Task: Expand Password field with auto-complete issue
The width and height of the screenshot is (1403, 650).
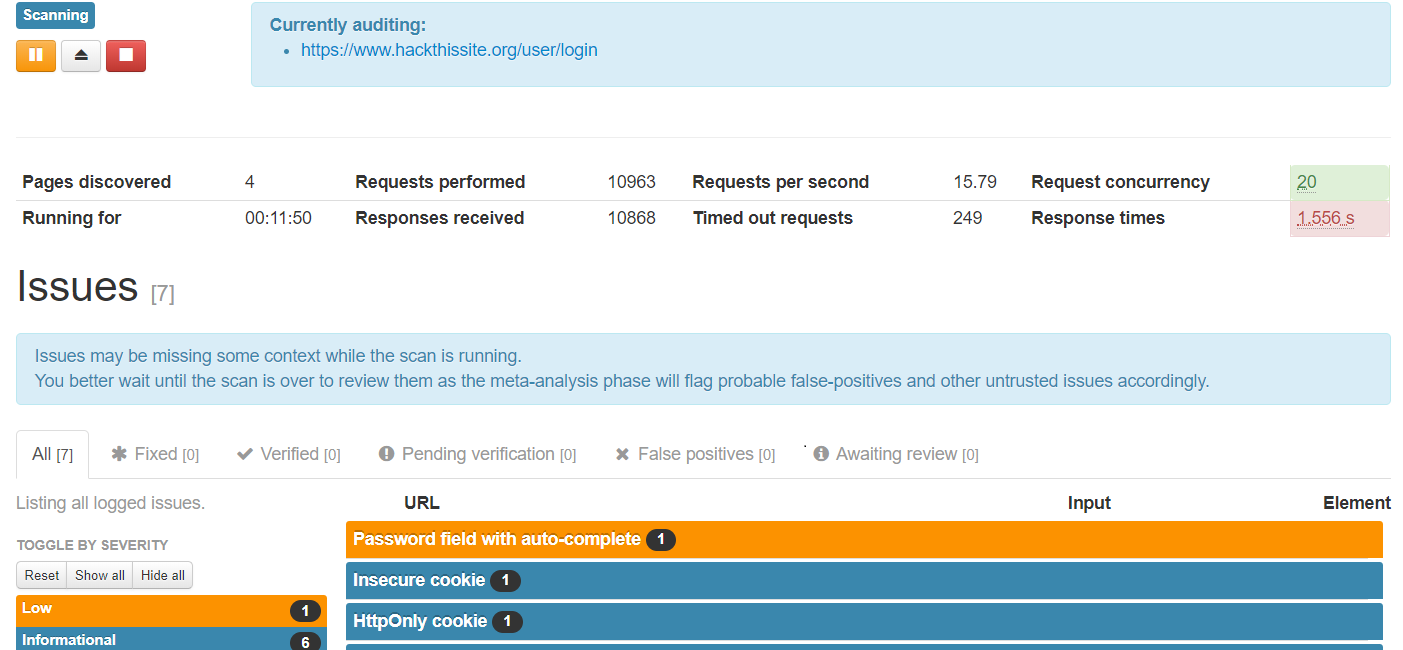Action: [497, 539]
